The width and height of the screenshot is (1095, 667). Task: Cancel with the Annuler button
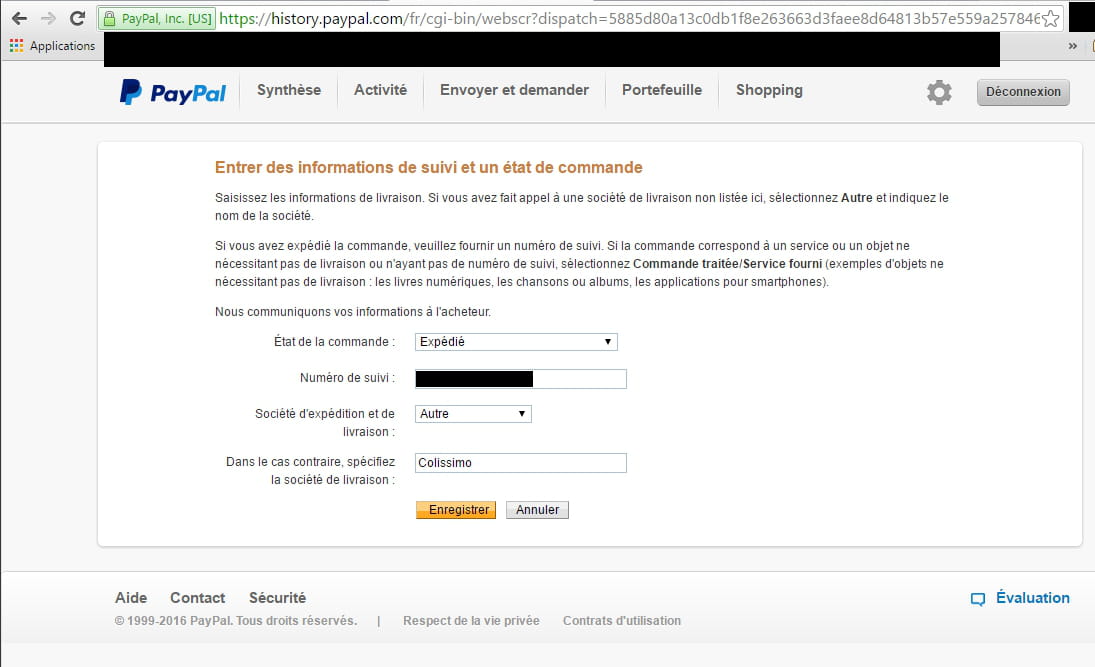537,510
